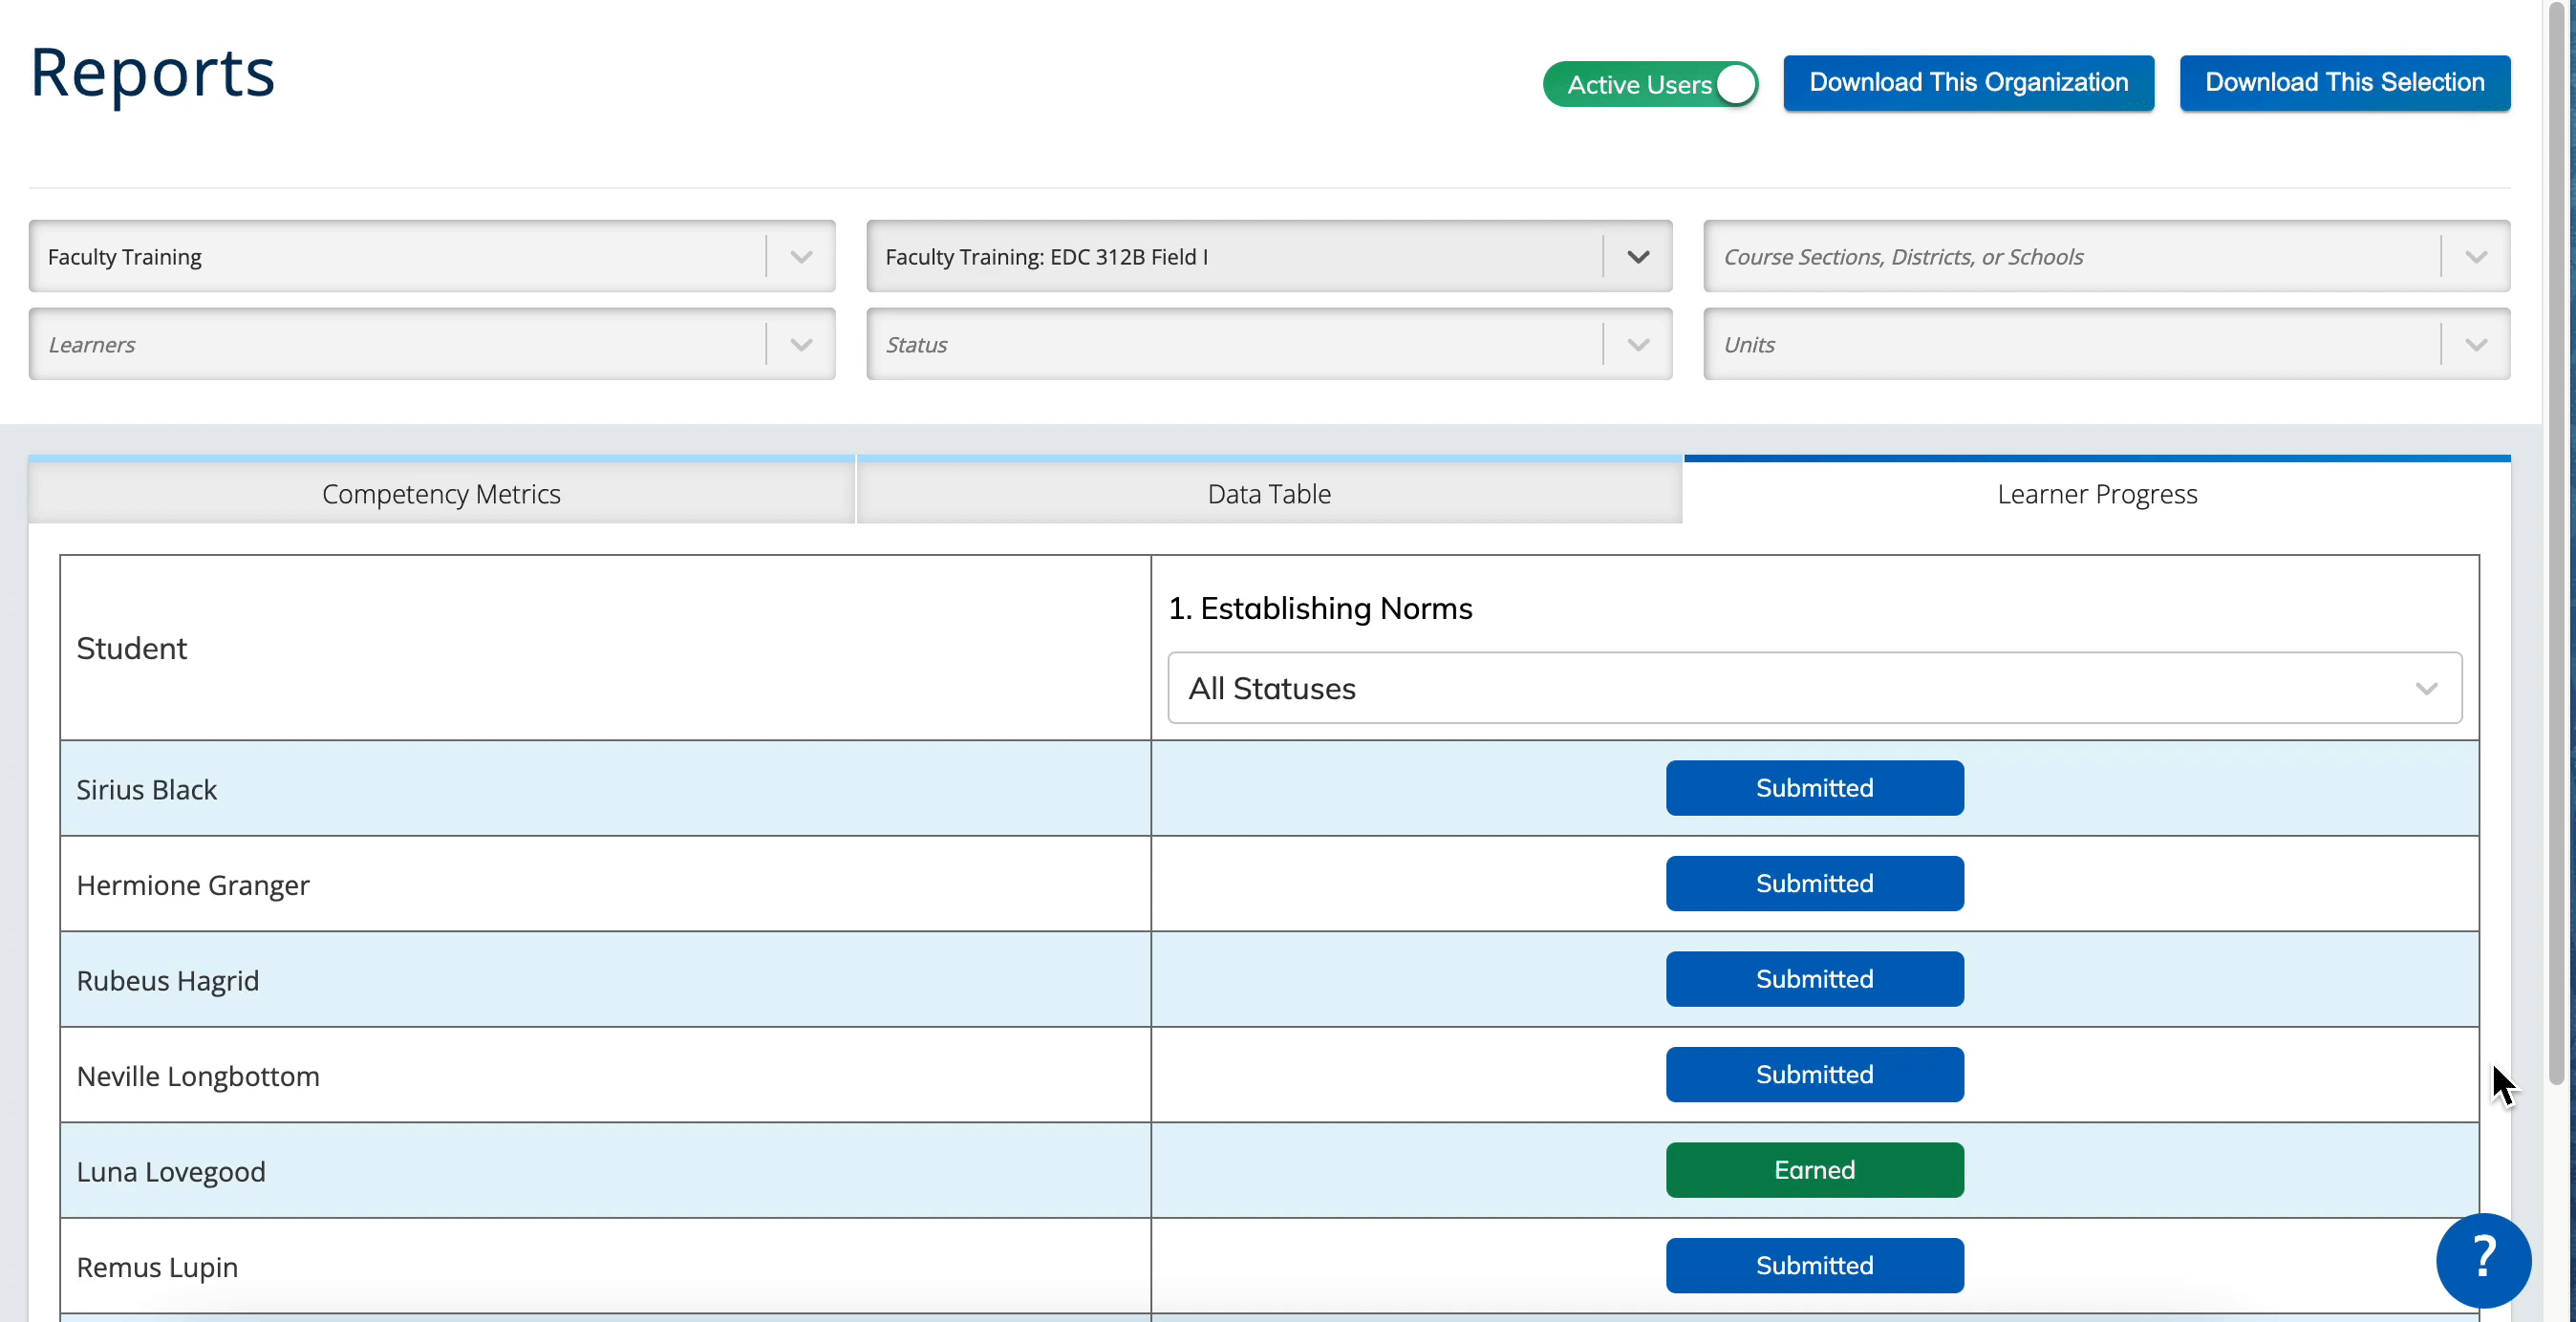2576x1322 pixels.
Task: Click Submitted badge for Hermione Granger
Action: click(x=1814, y=883)
